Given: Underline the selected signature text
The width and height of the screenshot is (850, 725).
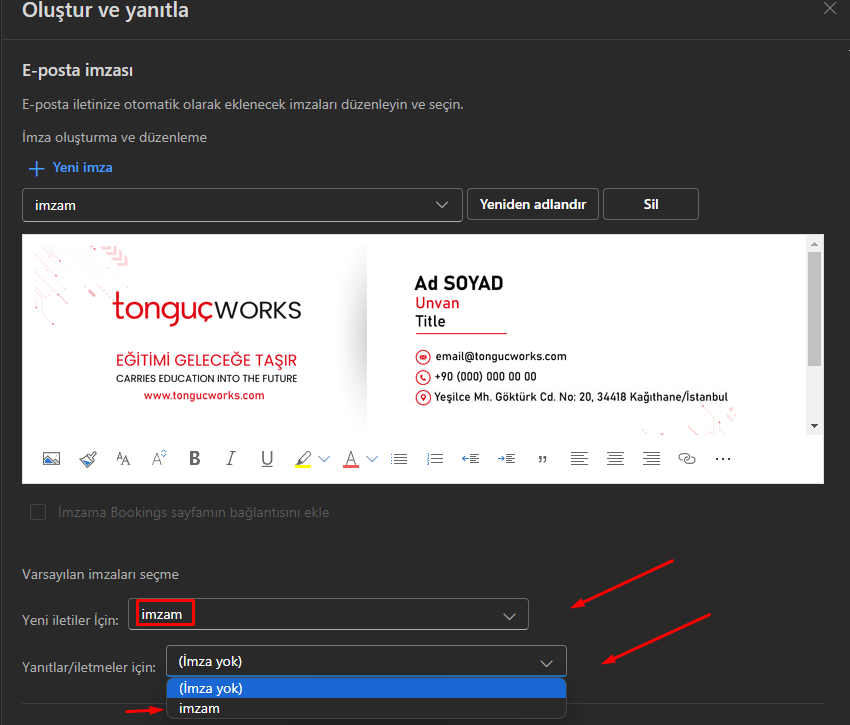Looking at the screenshot, I should (267, 459).
